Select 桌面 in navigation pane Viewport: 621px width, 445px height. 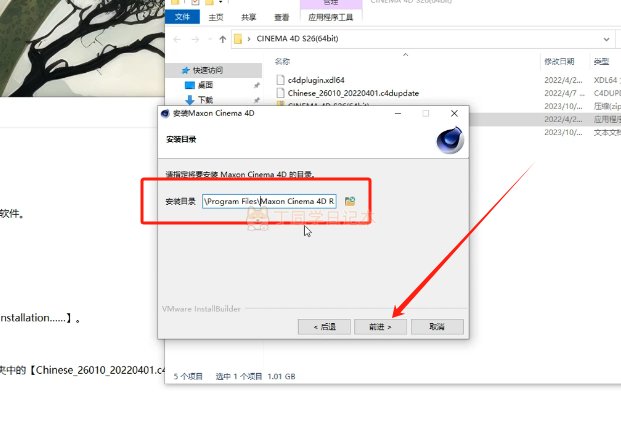coord(206,85)
